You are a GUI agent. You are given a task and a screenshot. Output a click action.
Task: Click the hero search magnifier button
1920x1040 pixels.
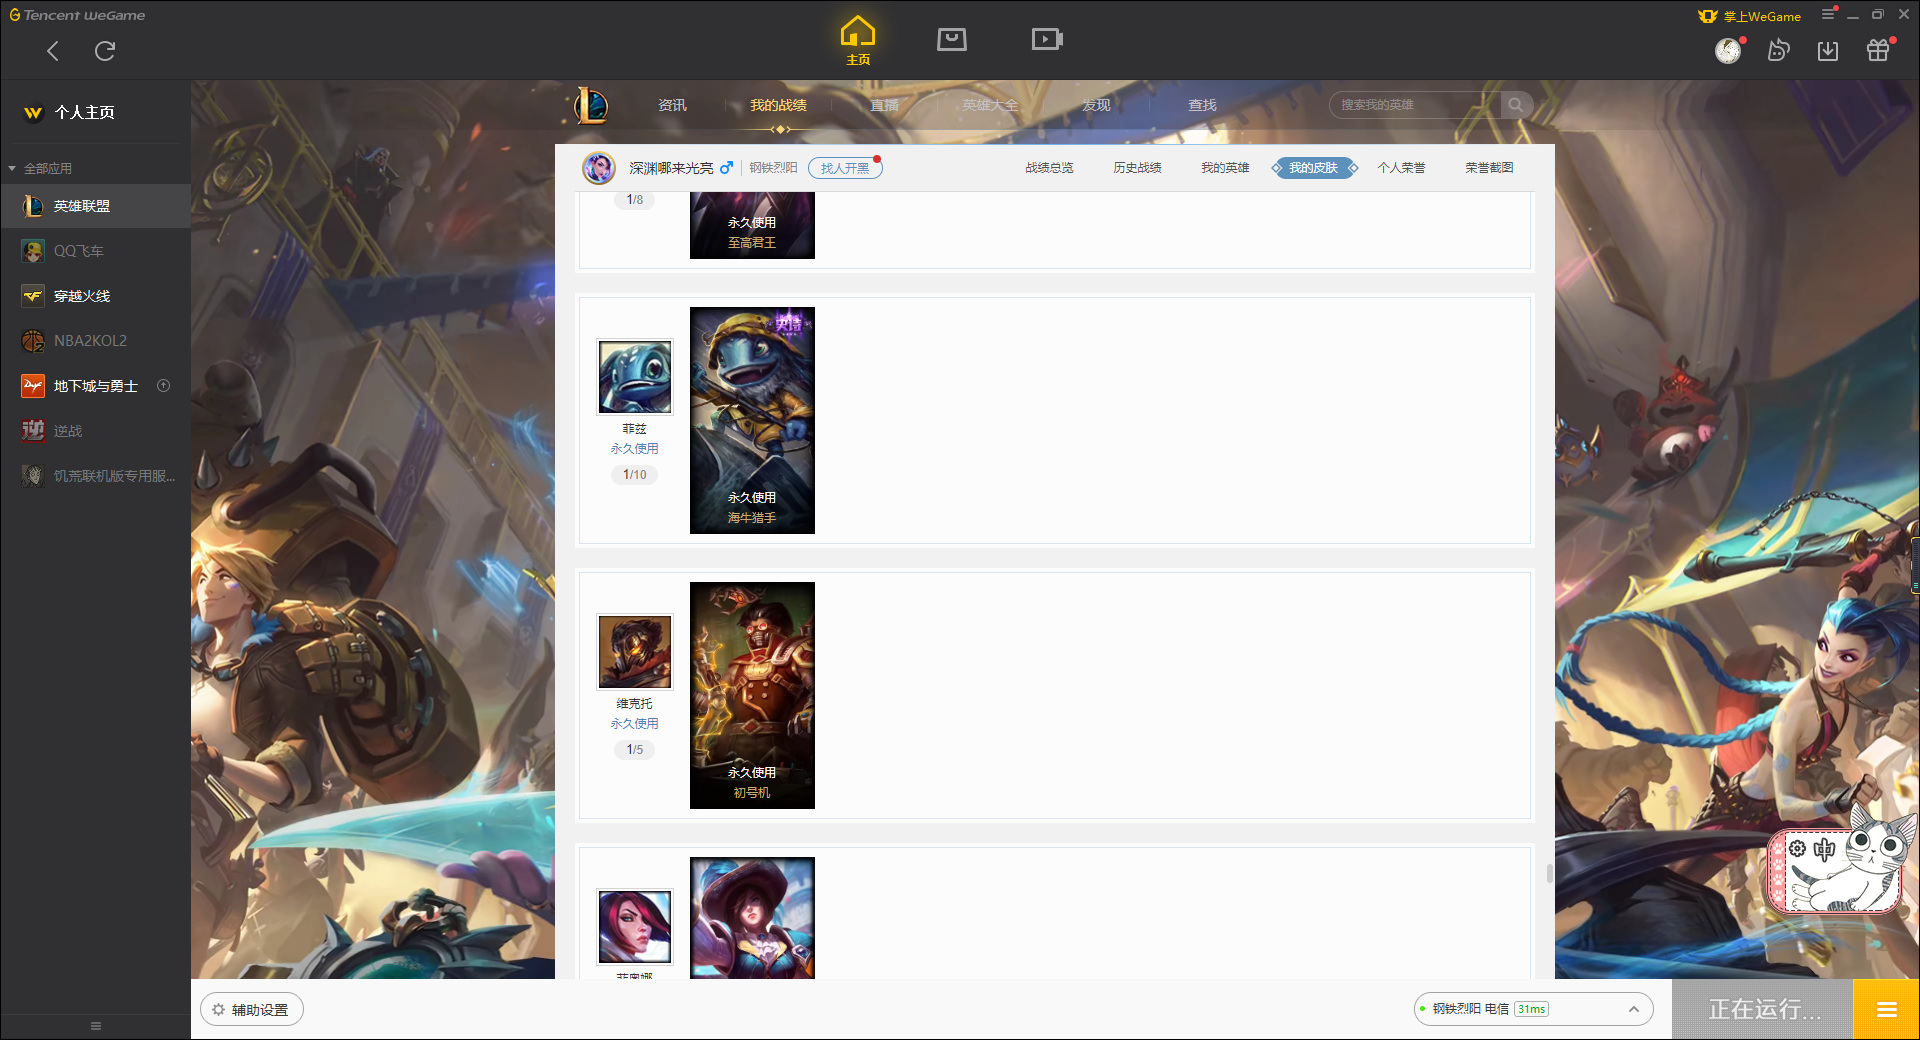pyautogui.click(x=1516, y=105)
